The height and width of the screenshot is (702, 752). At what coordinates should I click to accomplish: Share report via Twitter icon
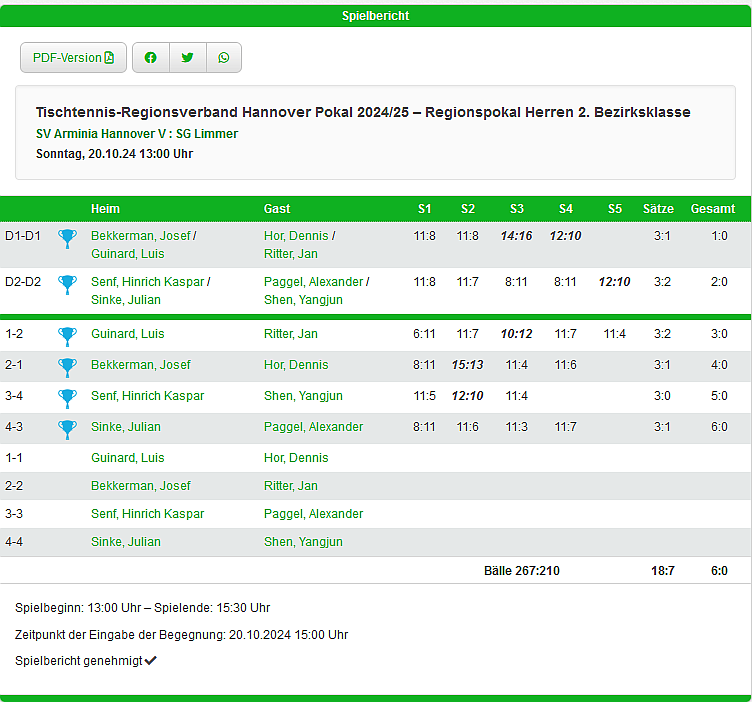188,58
